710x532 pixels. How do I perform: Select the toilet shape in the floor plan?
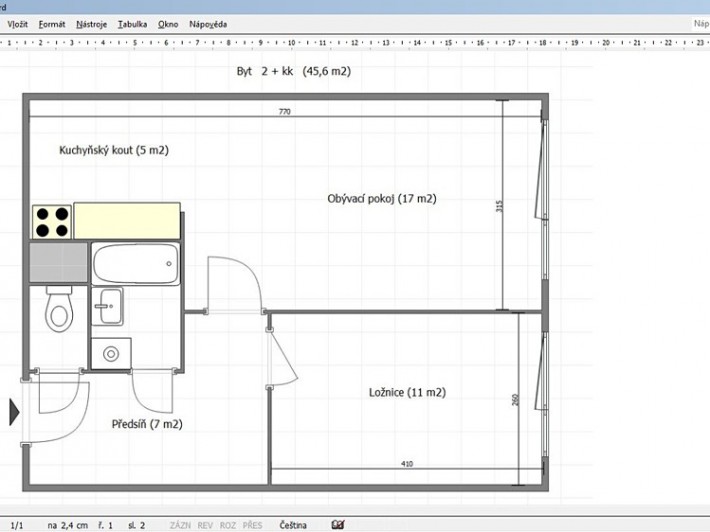60,311
